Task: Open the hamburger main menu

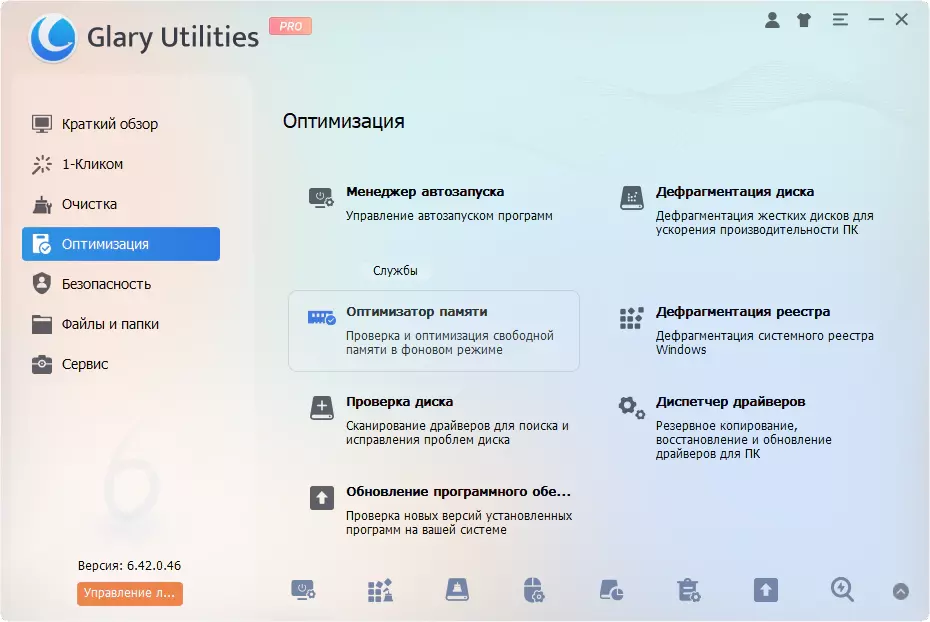Action: (x=840, y=20)
